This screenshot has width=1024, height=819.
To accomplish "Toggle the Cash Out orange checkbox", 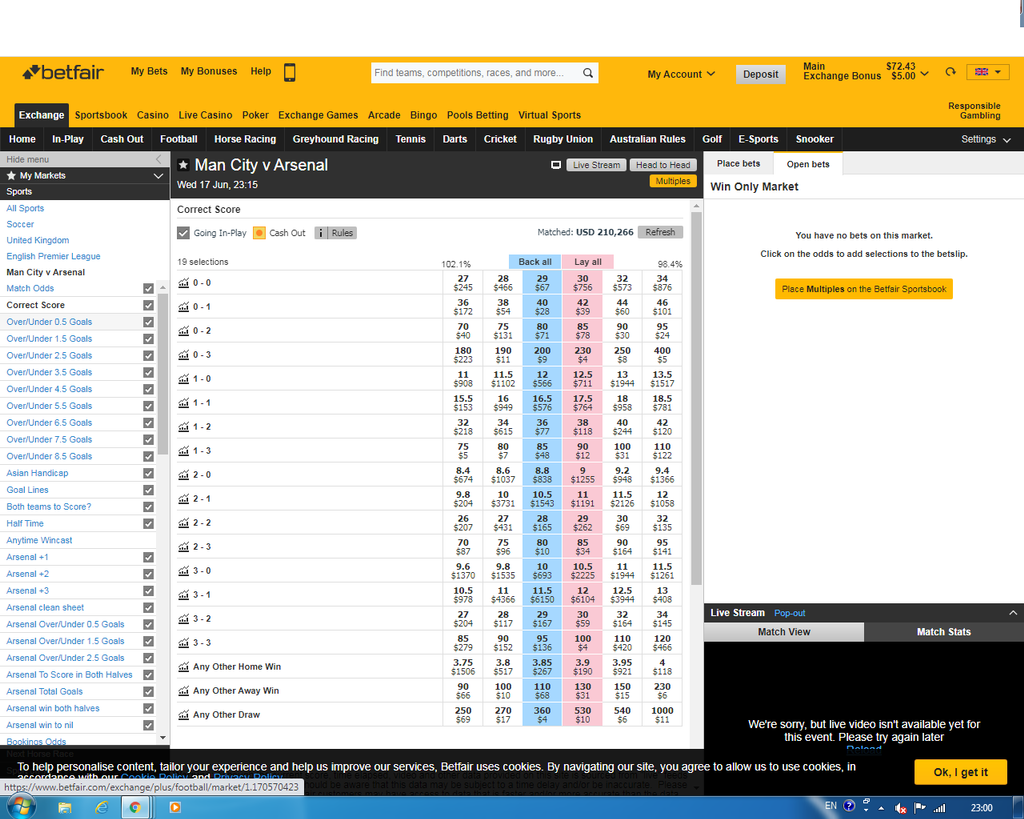I will tap(259, 233).
